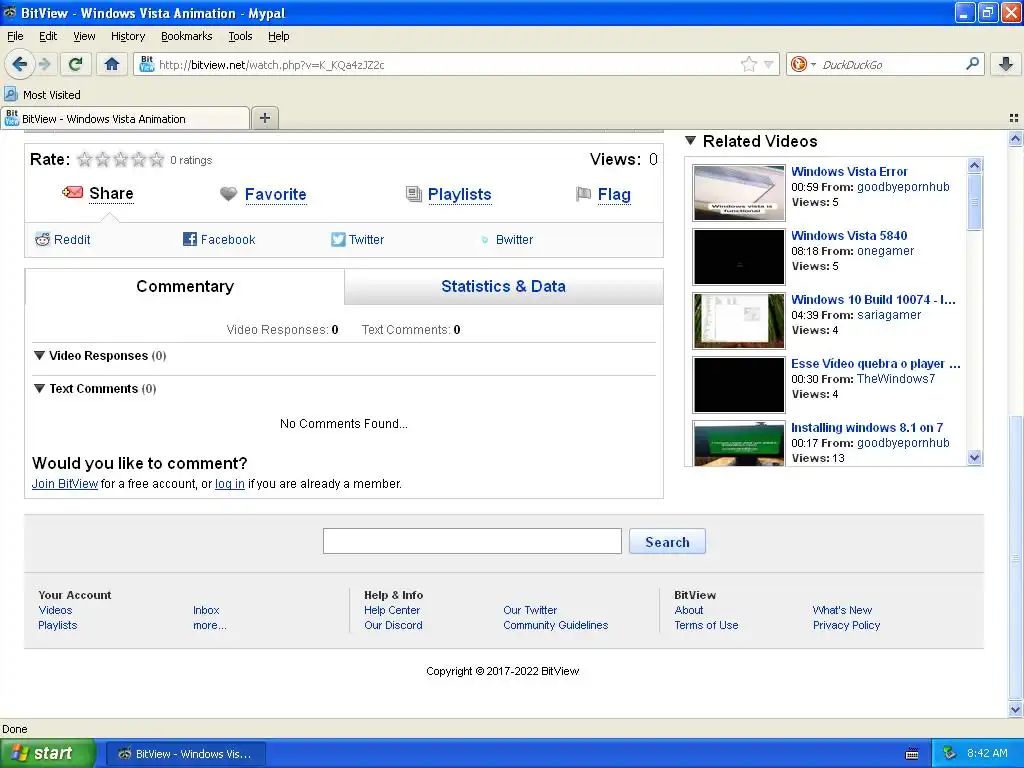Open the URL history dropdown arrow
This screenshot has width=1024, height=768.
769,64
